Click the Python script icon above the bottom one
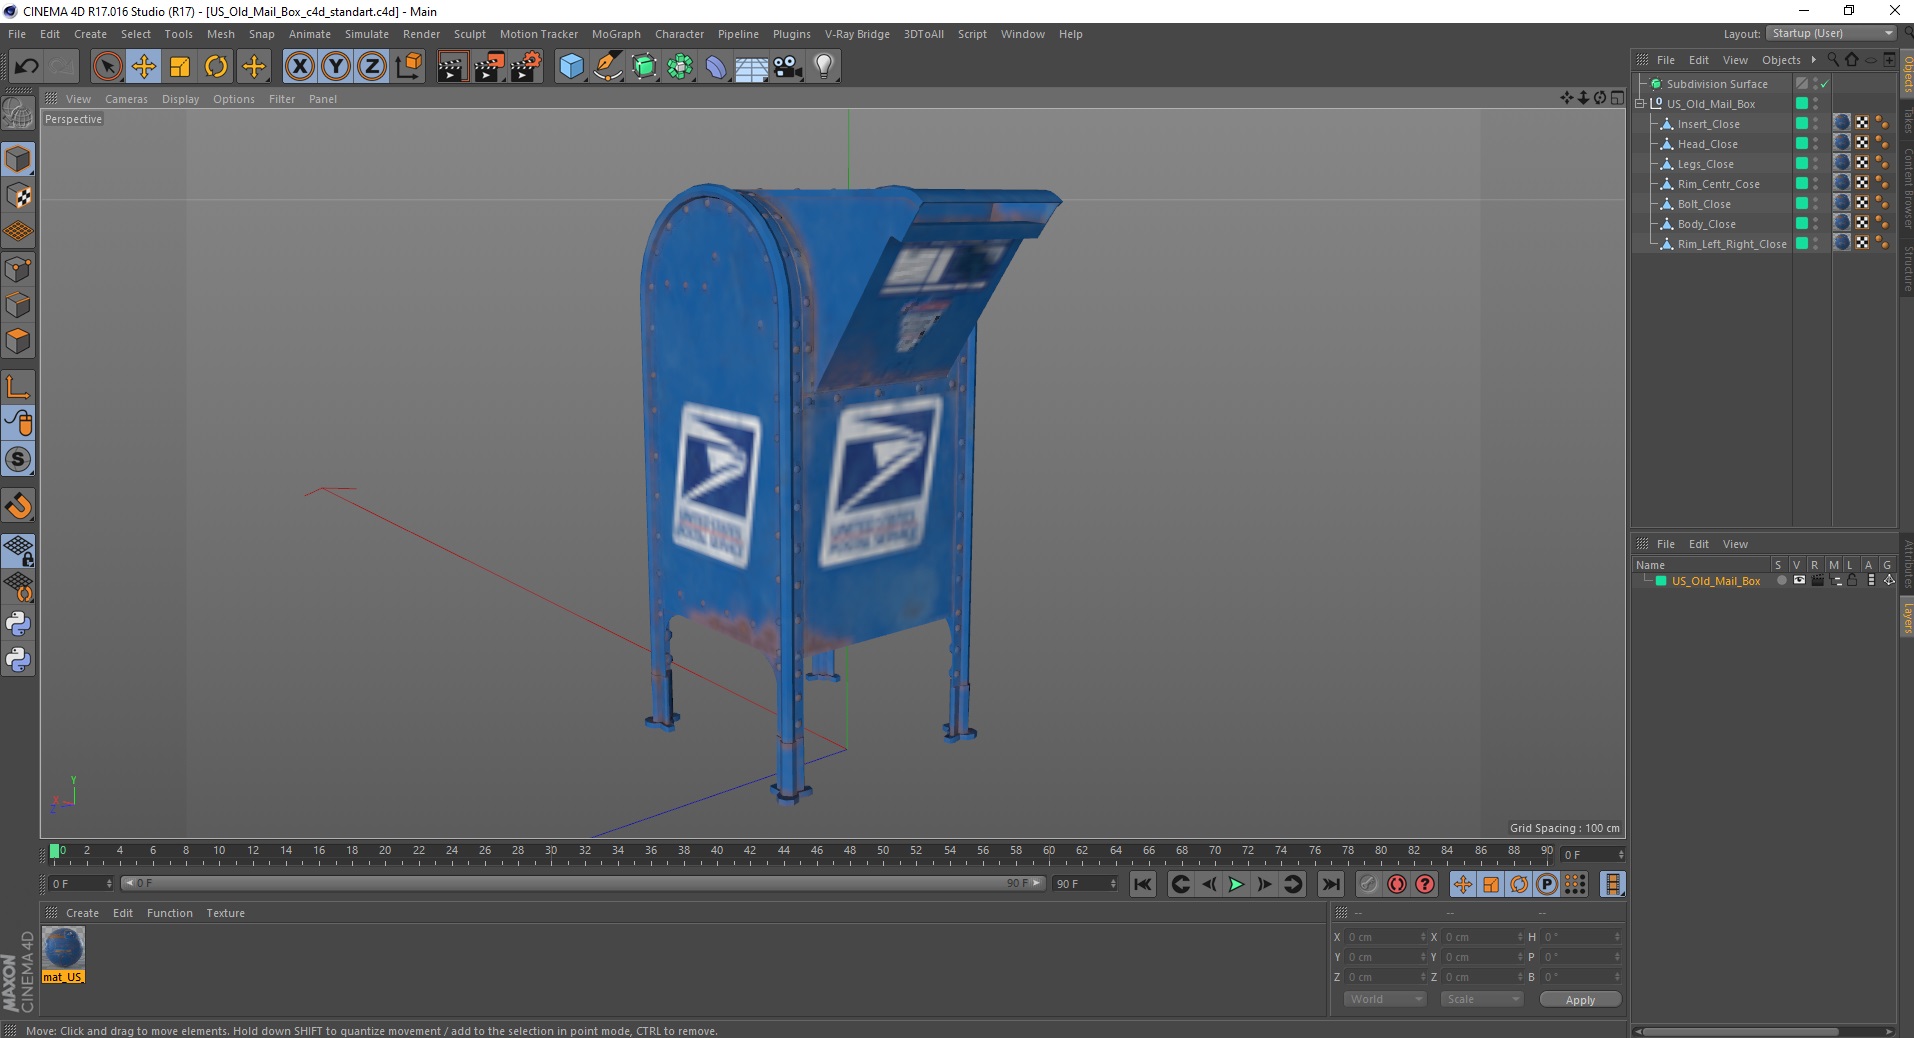The width and height of the screenshot is (1914, 1038). point(18,624)
